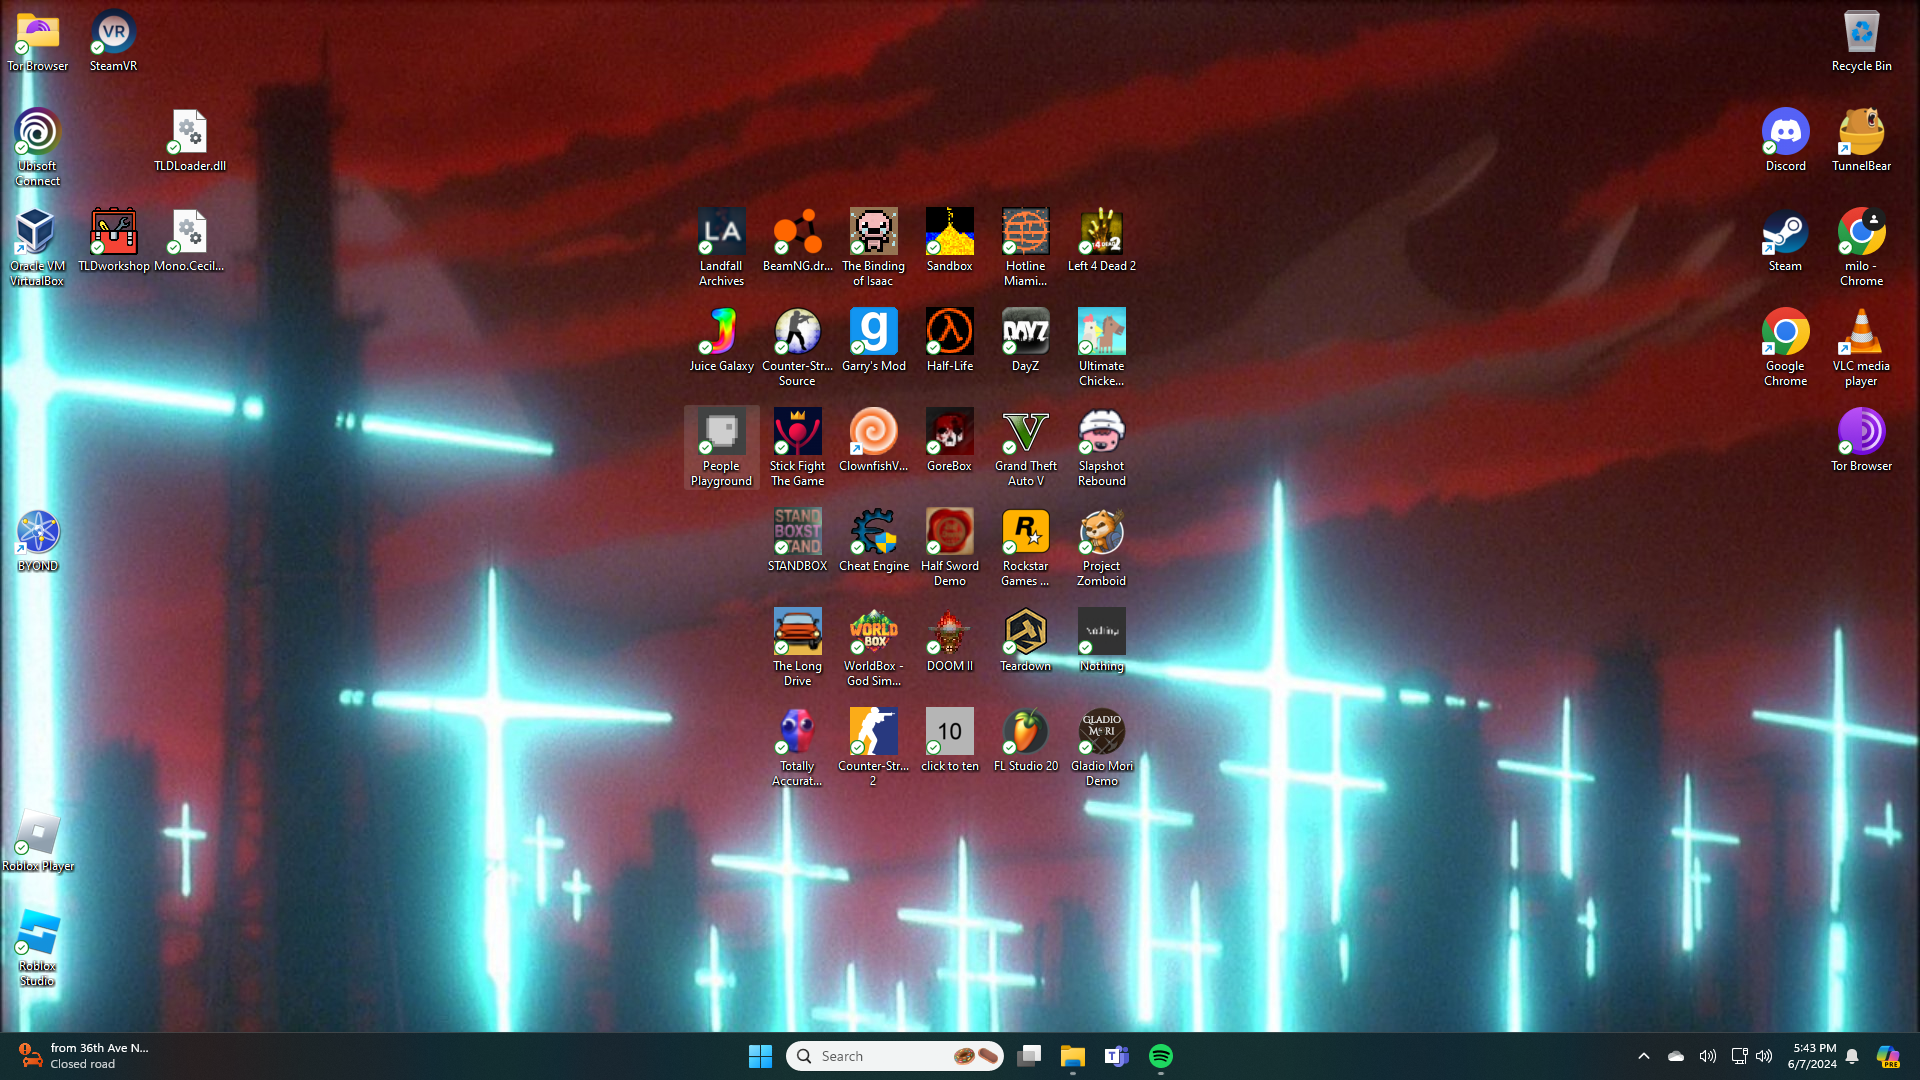Open the clock and date flyout
1920x1080 pixels.
[1812, 1056]
